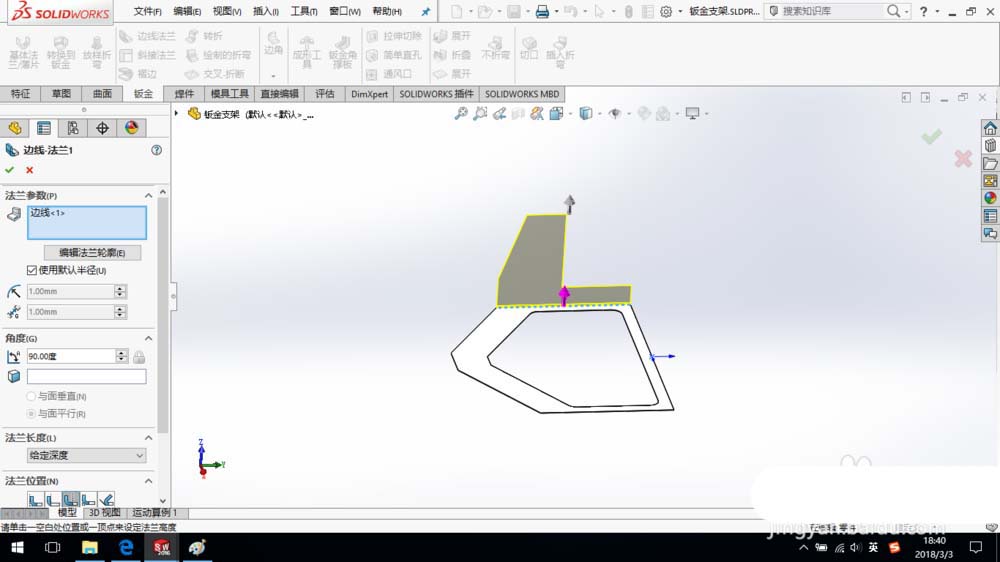Select the perpendicular to face radio option

(x=31, y=396)
